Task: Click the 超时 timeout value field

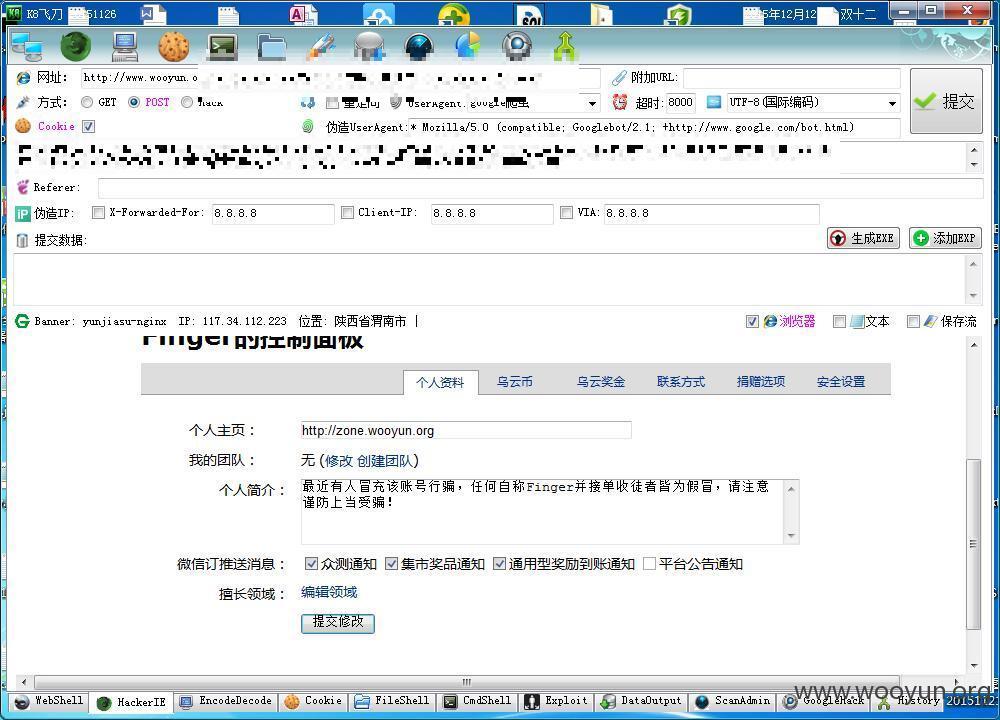Action: click(681, 102)
